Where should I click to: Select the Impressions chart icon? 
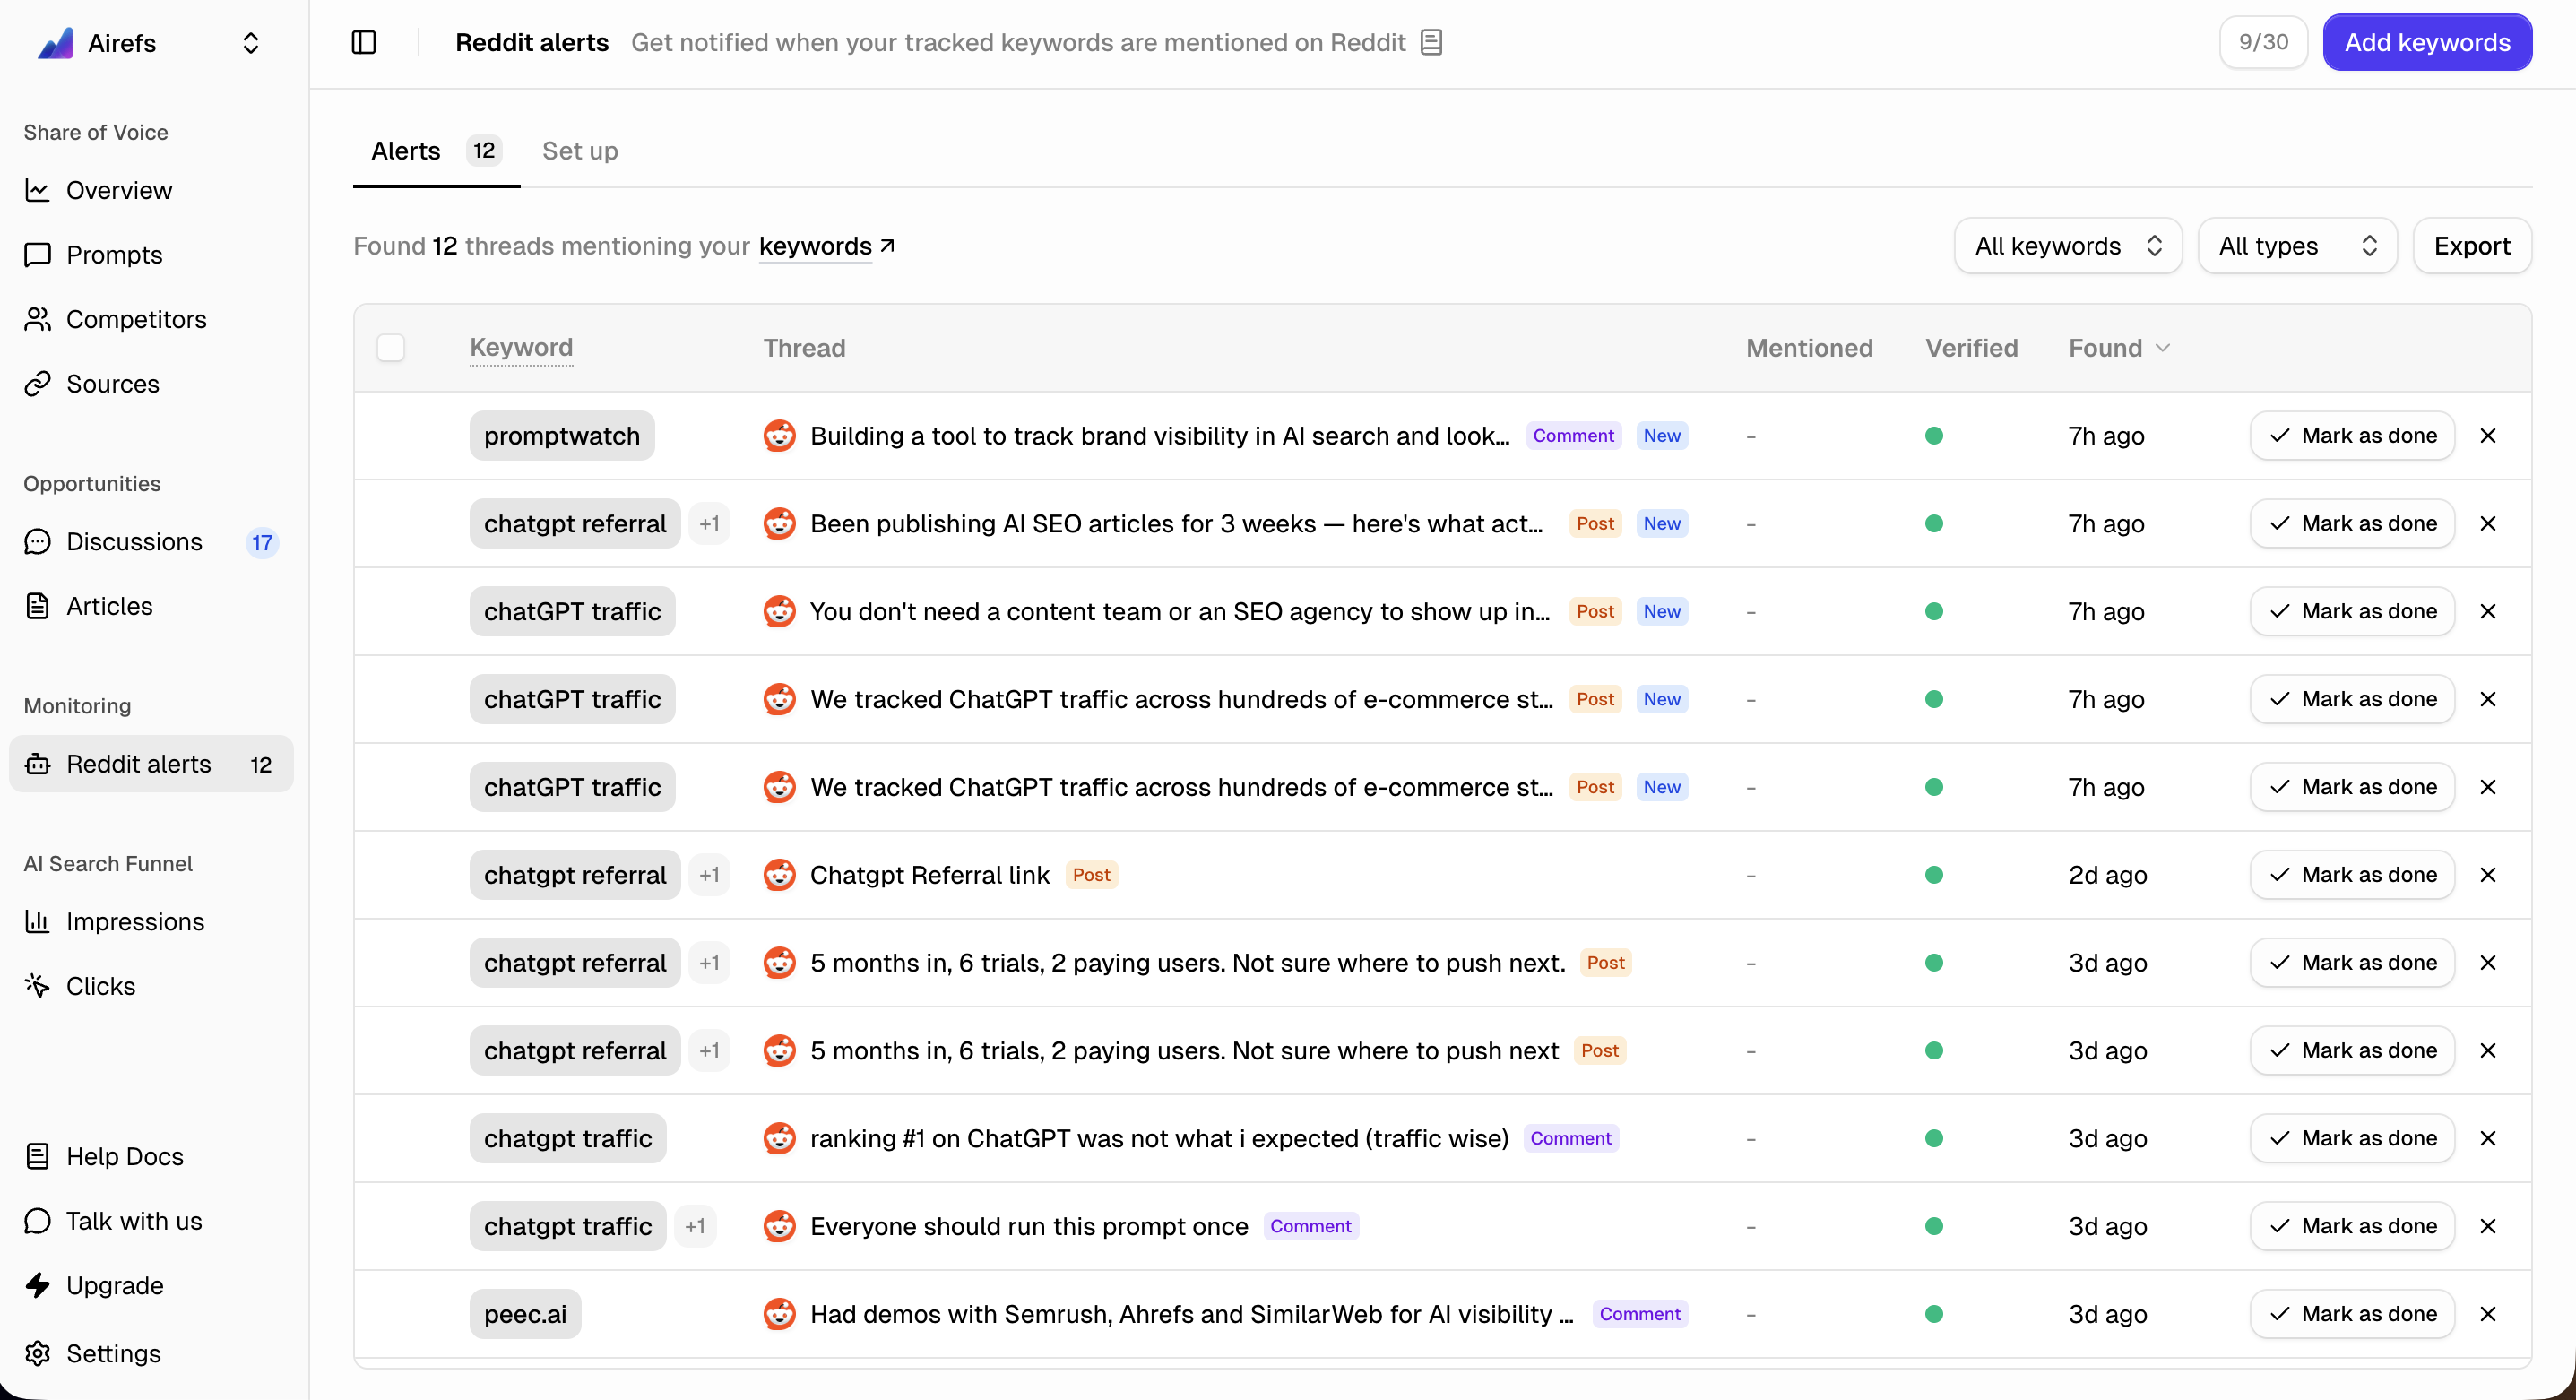(x=37, y=921)
